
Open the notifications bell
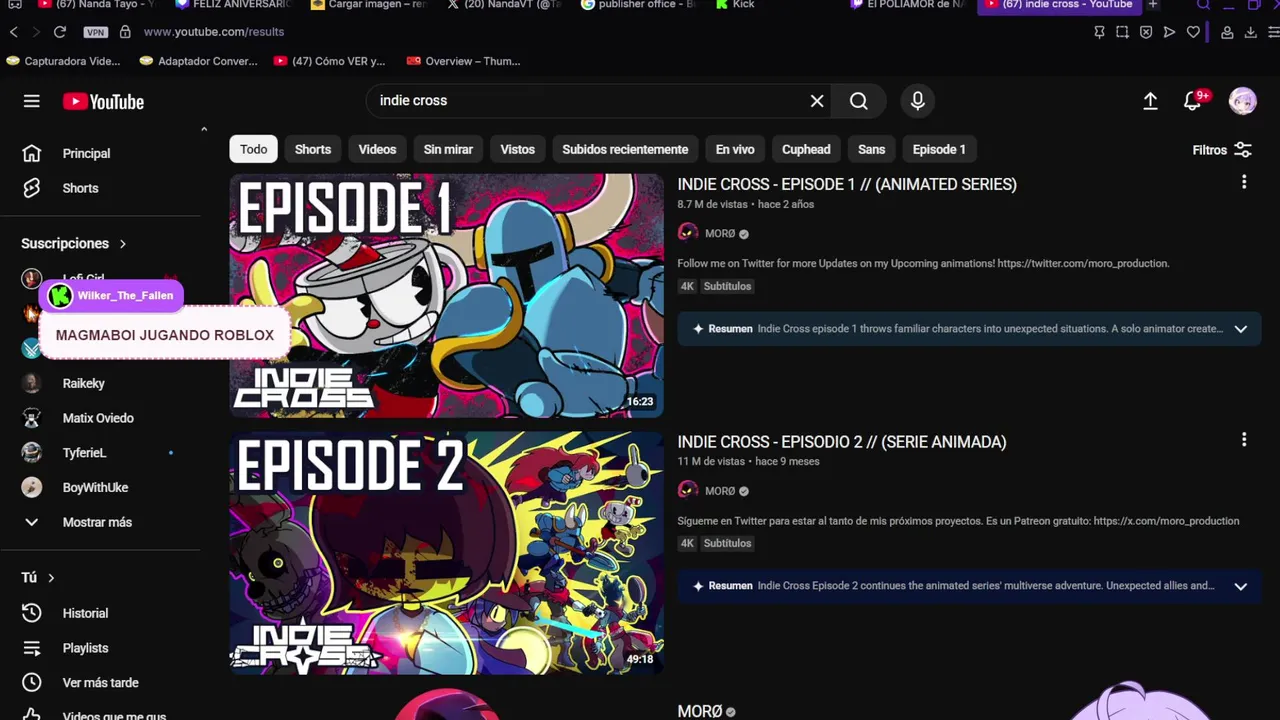coord(1193,101)
